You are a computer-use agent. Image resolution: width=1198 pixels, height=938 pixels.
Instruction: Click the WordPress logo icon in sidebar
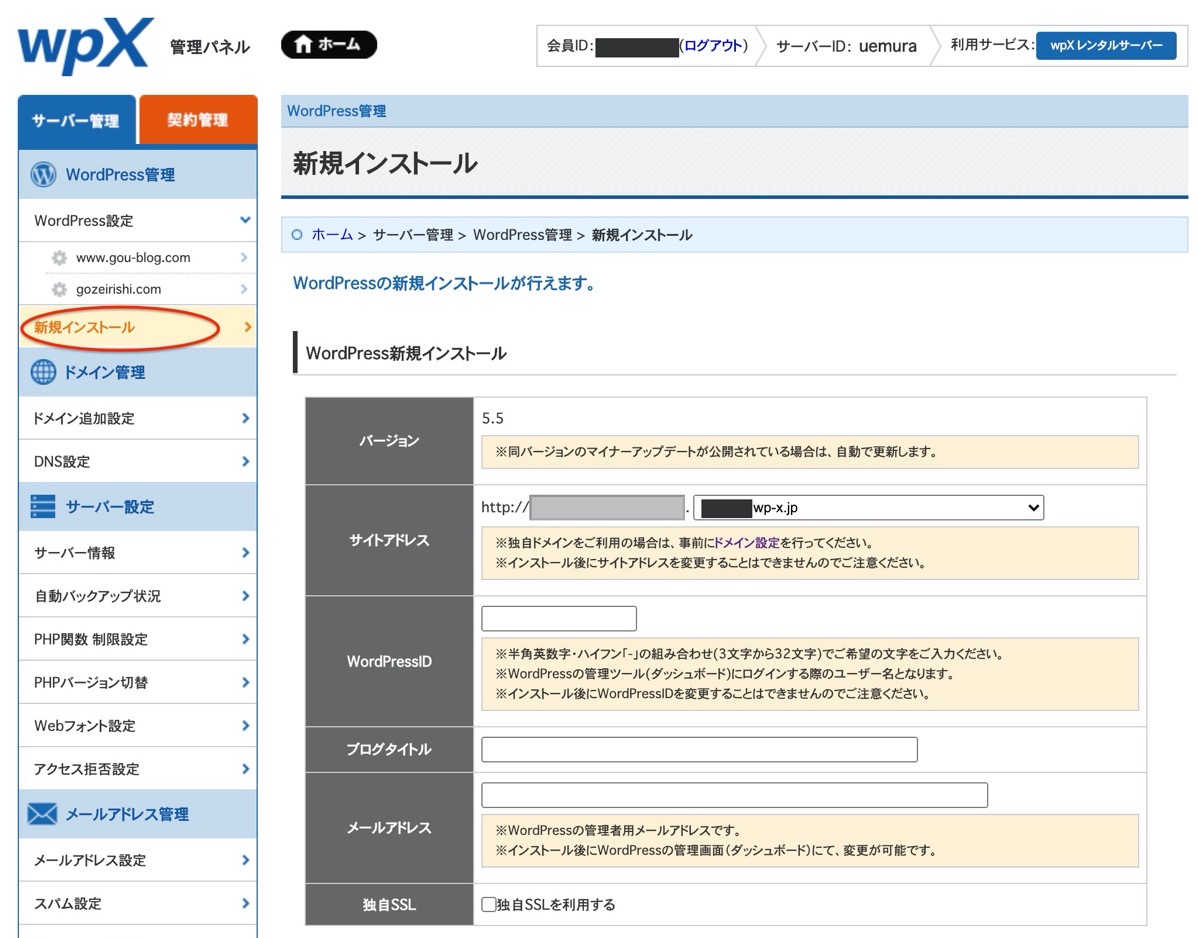(44, 174)
